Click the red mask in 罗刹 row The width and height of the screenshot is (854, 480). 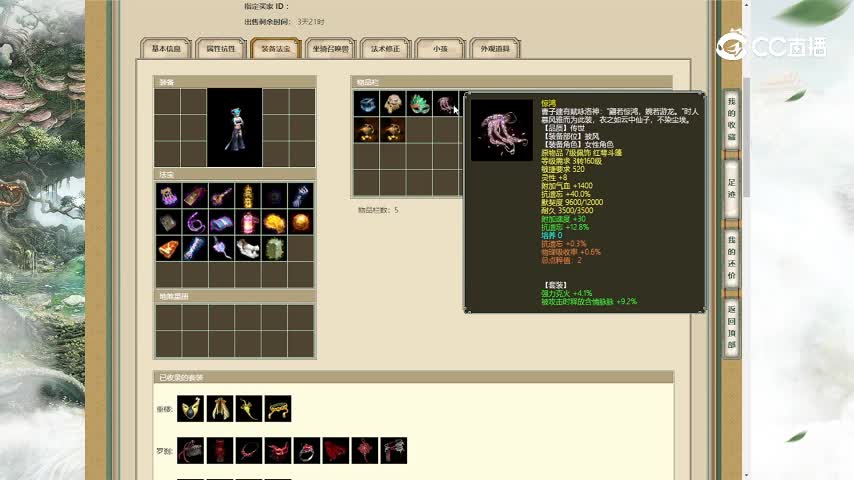click(278, 451)
